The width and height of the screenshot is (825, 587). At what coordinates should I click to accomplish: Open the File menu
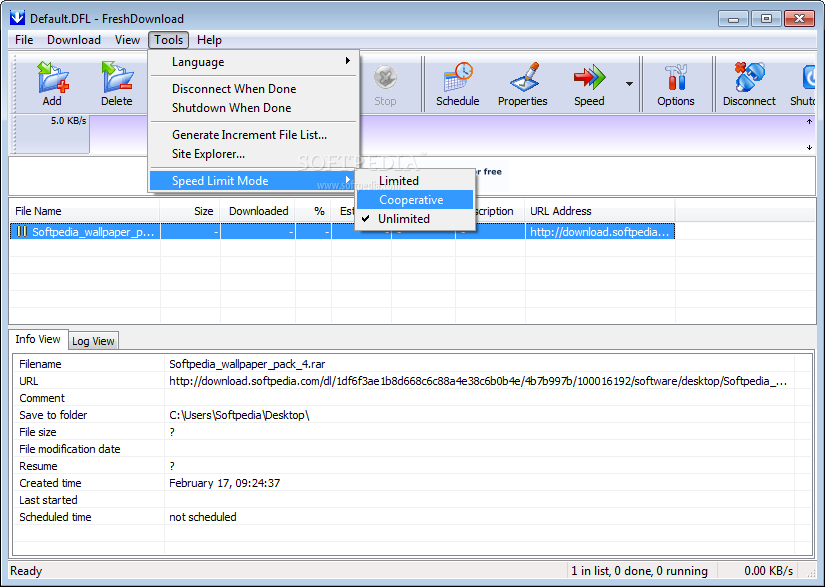24,40
